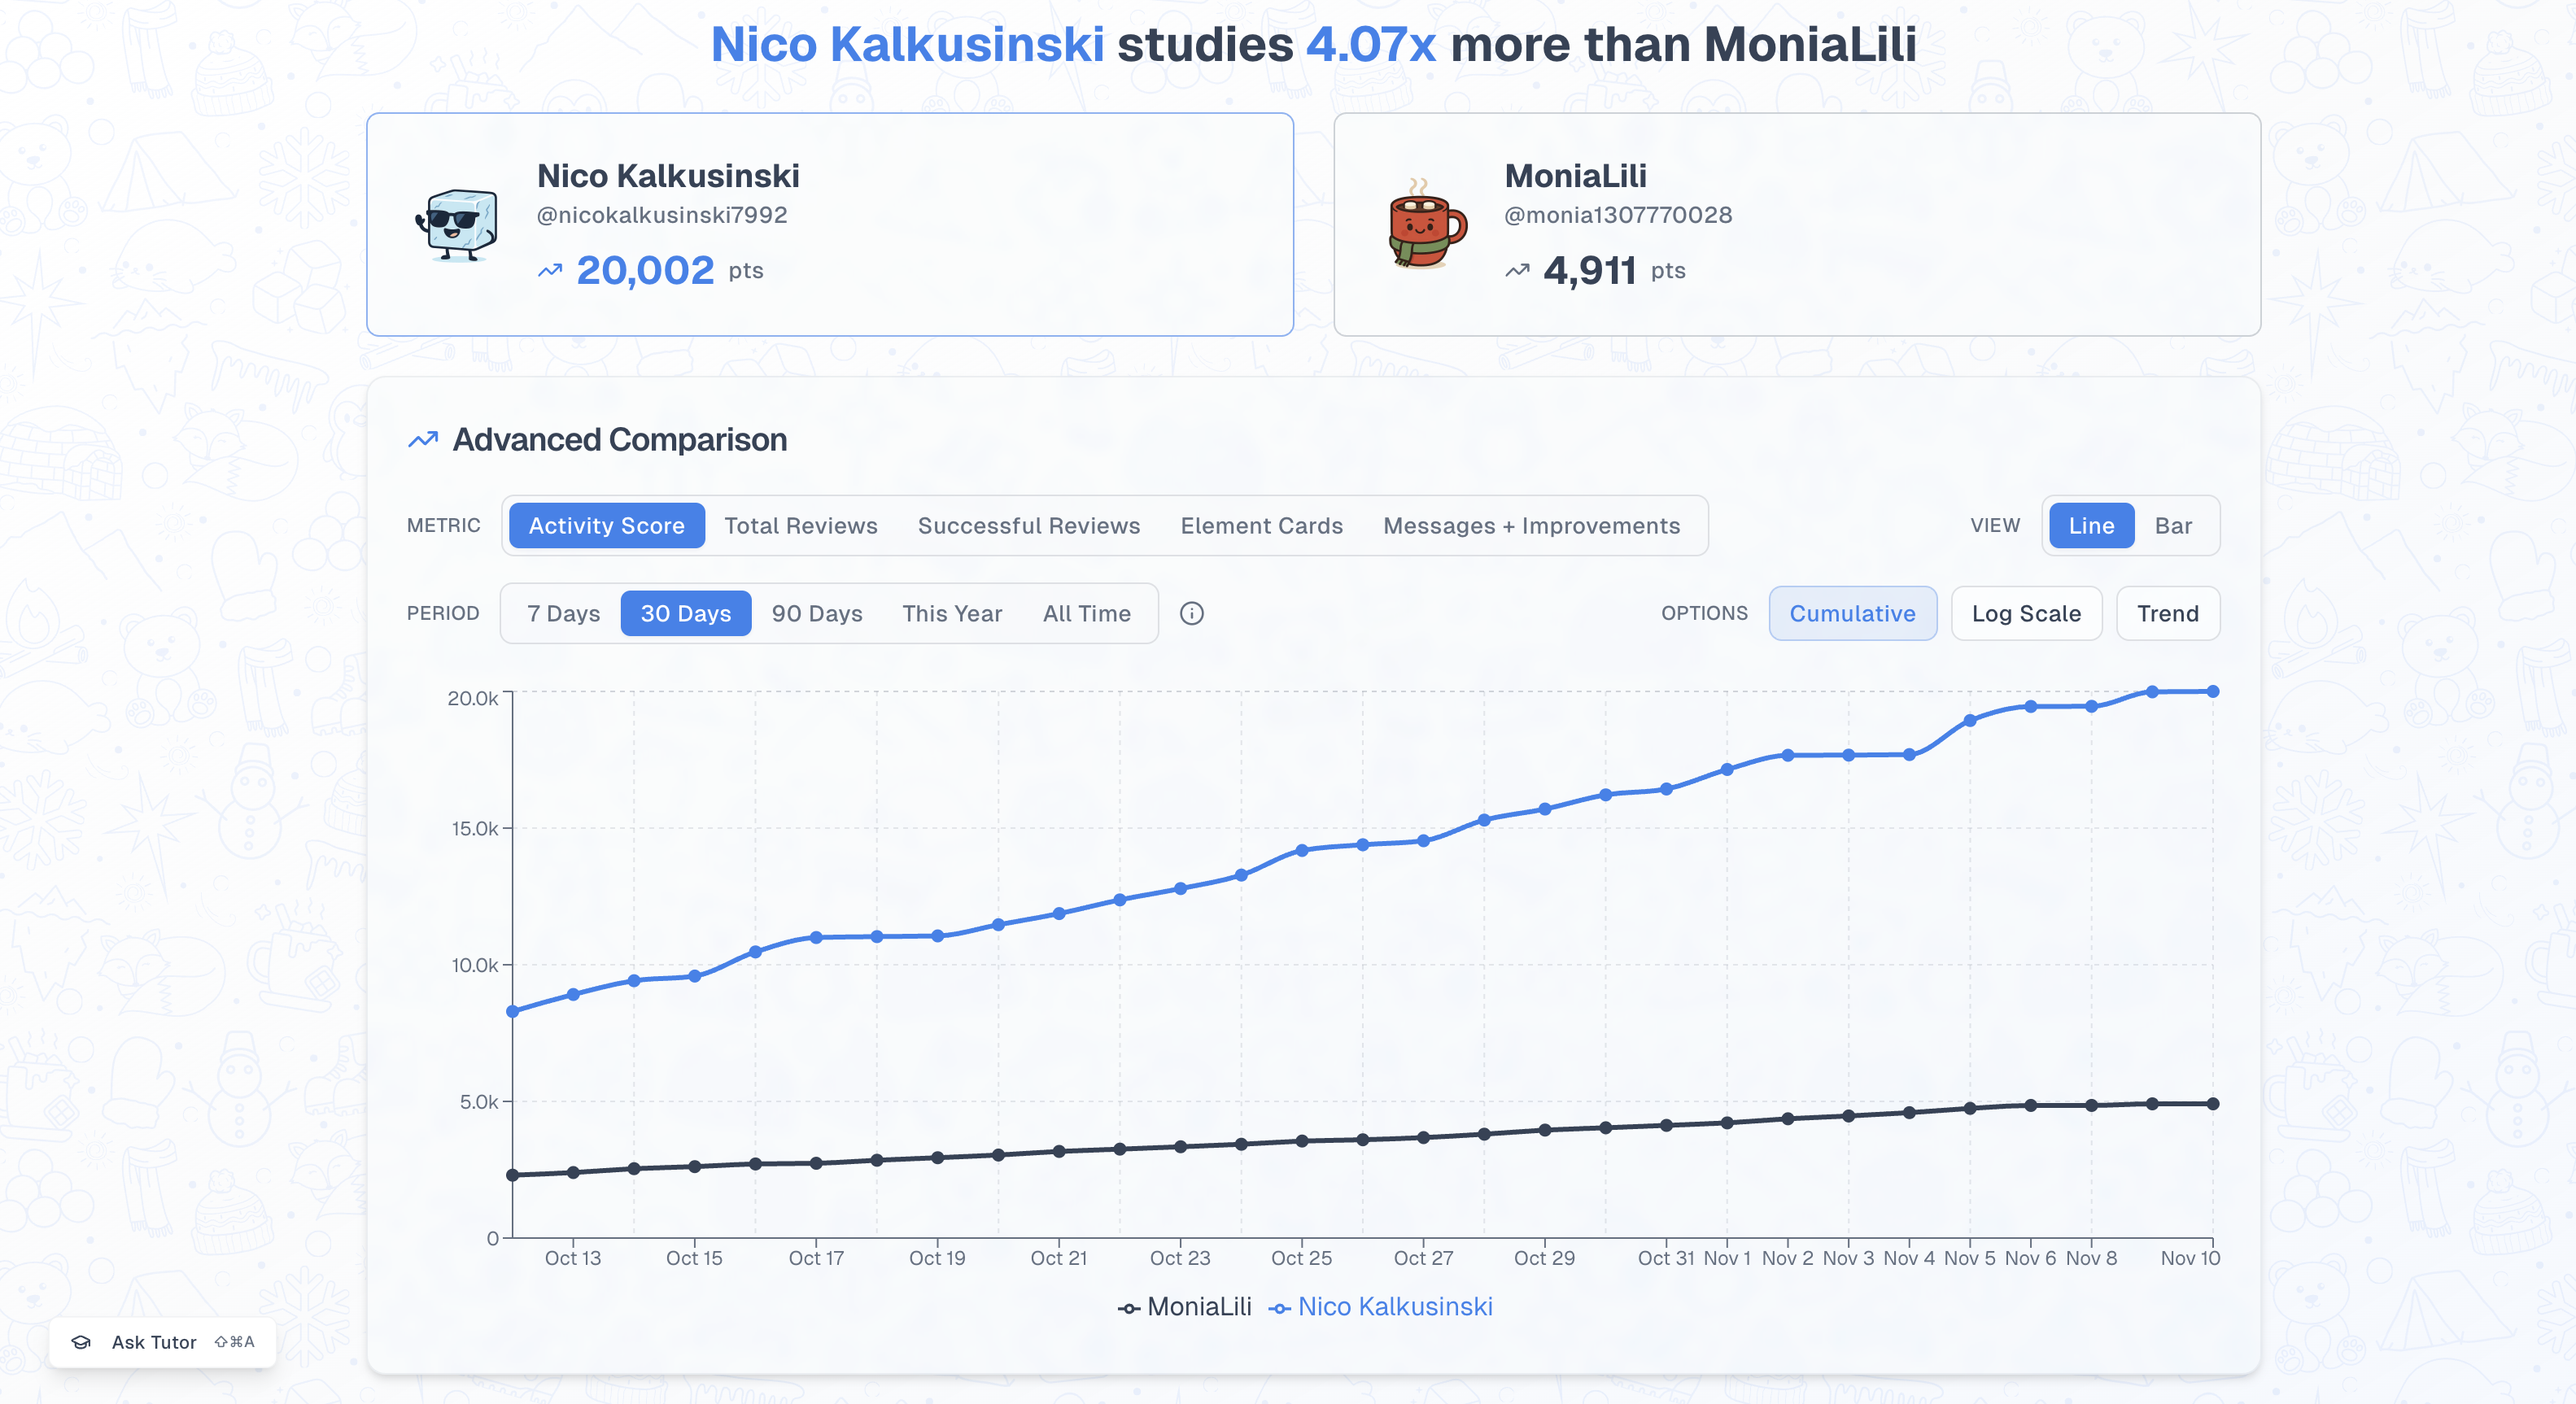Image resolution: width=2576 pixels, height=1404 pixels.
Task: Click the Ask Tutor graduation cap icon
Action: pos(81,1342)
